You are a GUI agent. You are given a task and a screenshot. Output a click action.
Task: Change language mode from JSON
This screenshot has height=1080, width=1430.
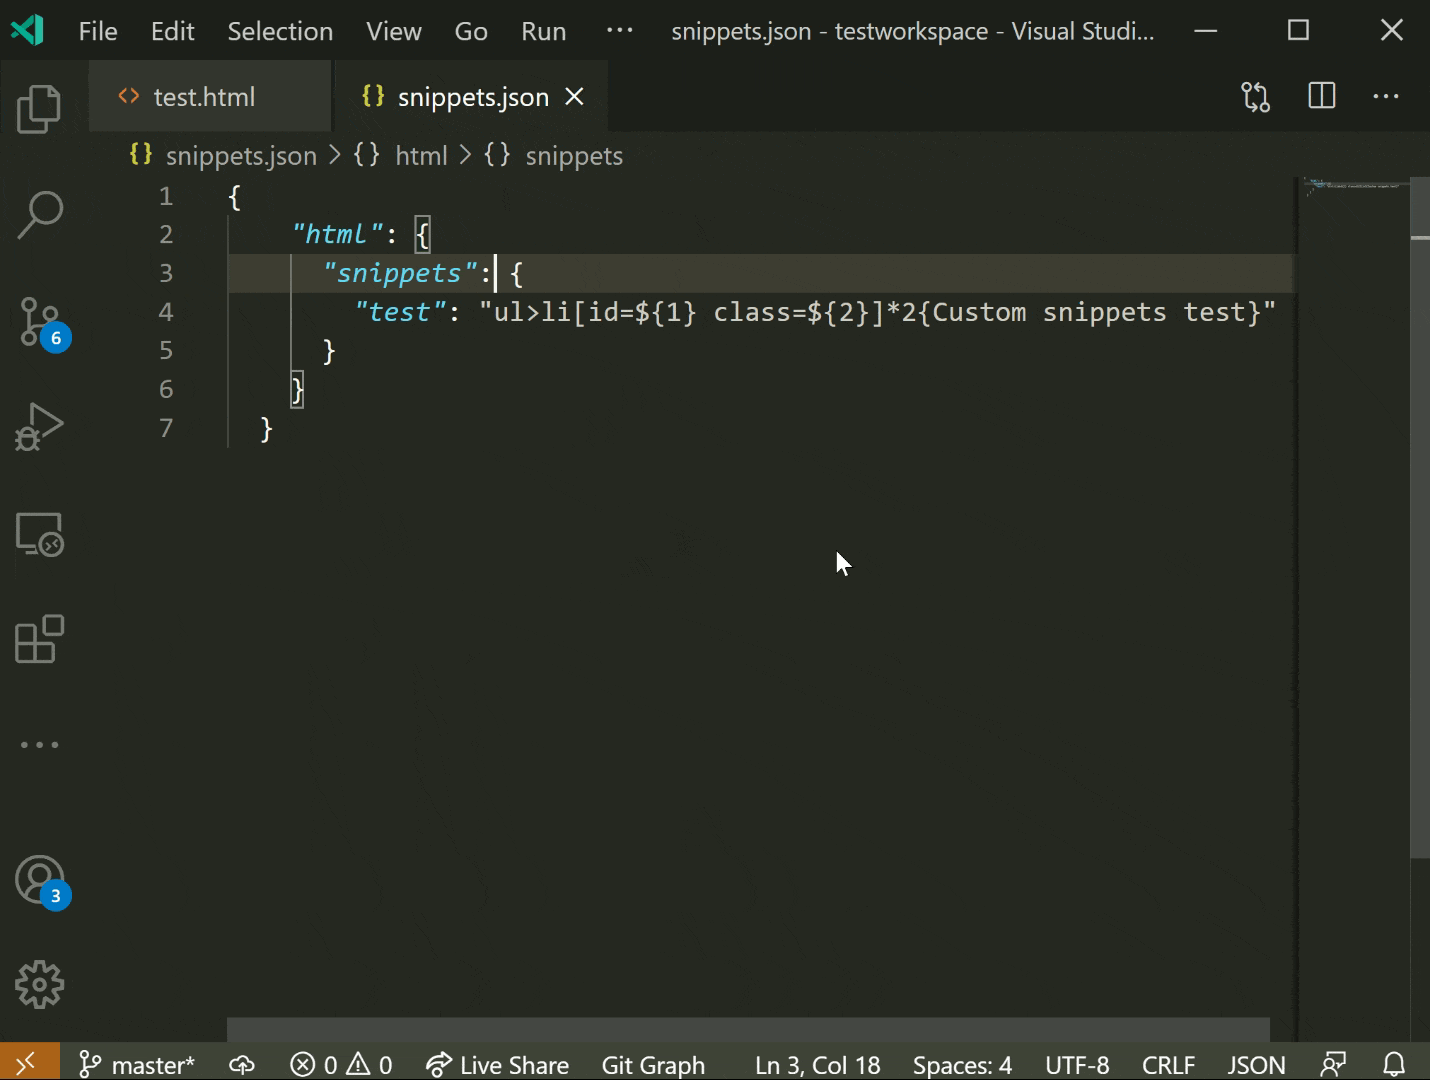click(1256, 1064)
